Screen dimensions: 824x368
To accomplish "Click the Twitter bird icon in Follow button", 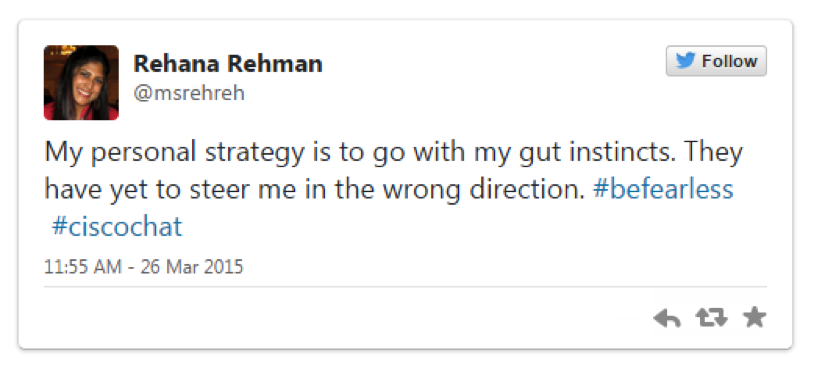I will pos(685,61).
